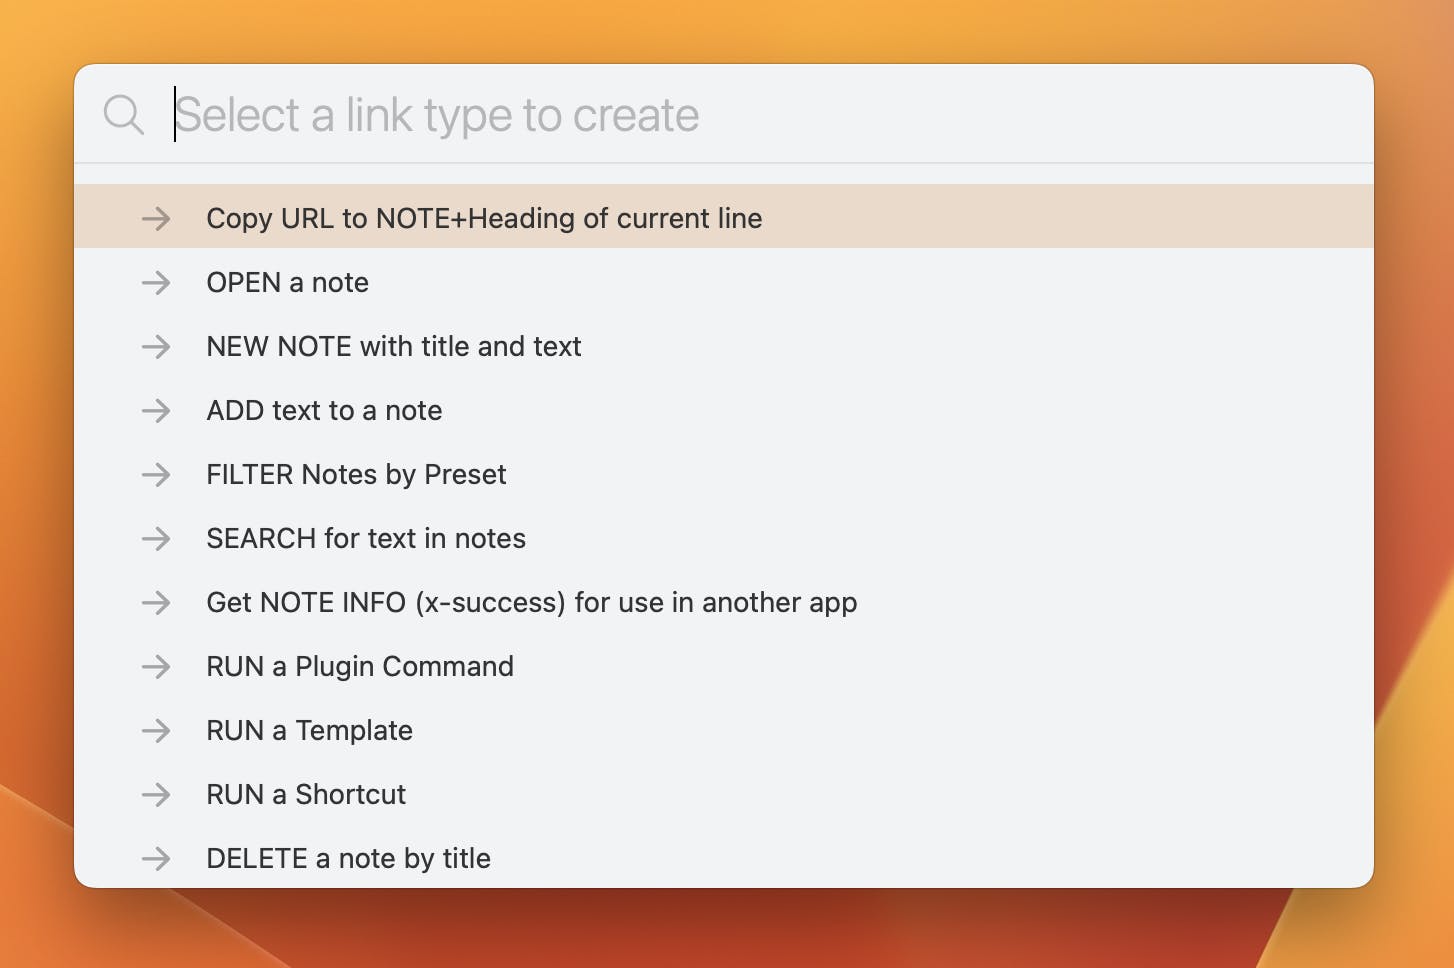
Task: Choose RUN a Shortcut
Action: (x=305, y=794)
